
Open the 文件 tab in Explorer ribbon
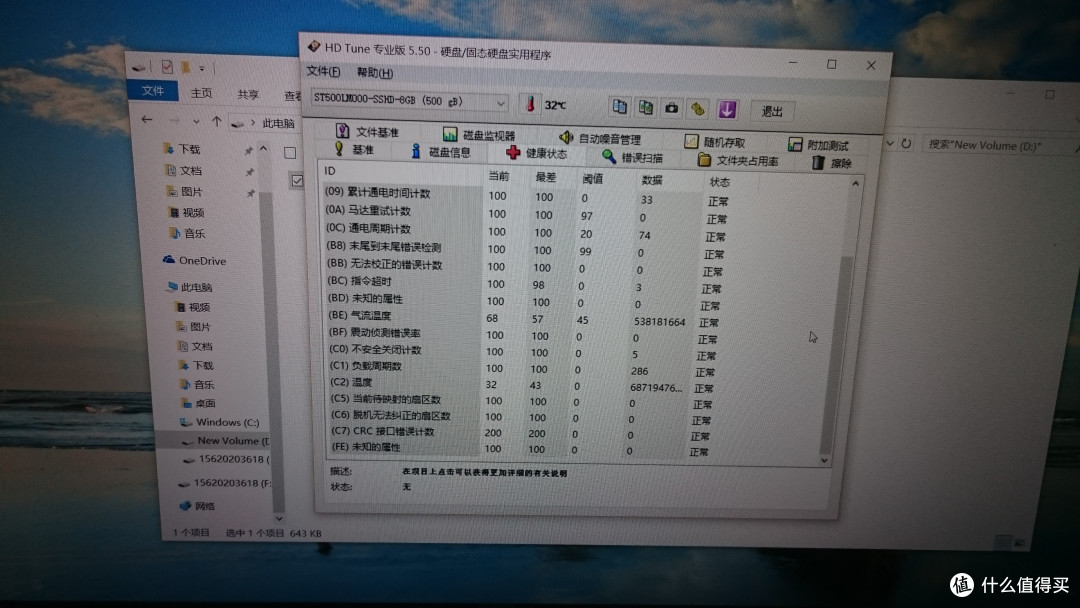point(152,90)
